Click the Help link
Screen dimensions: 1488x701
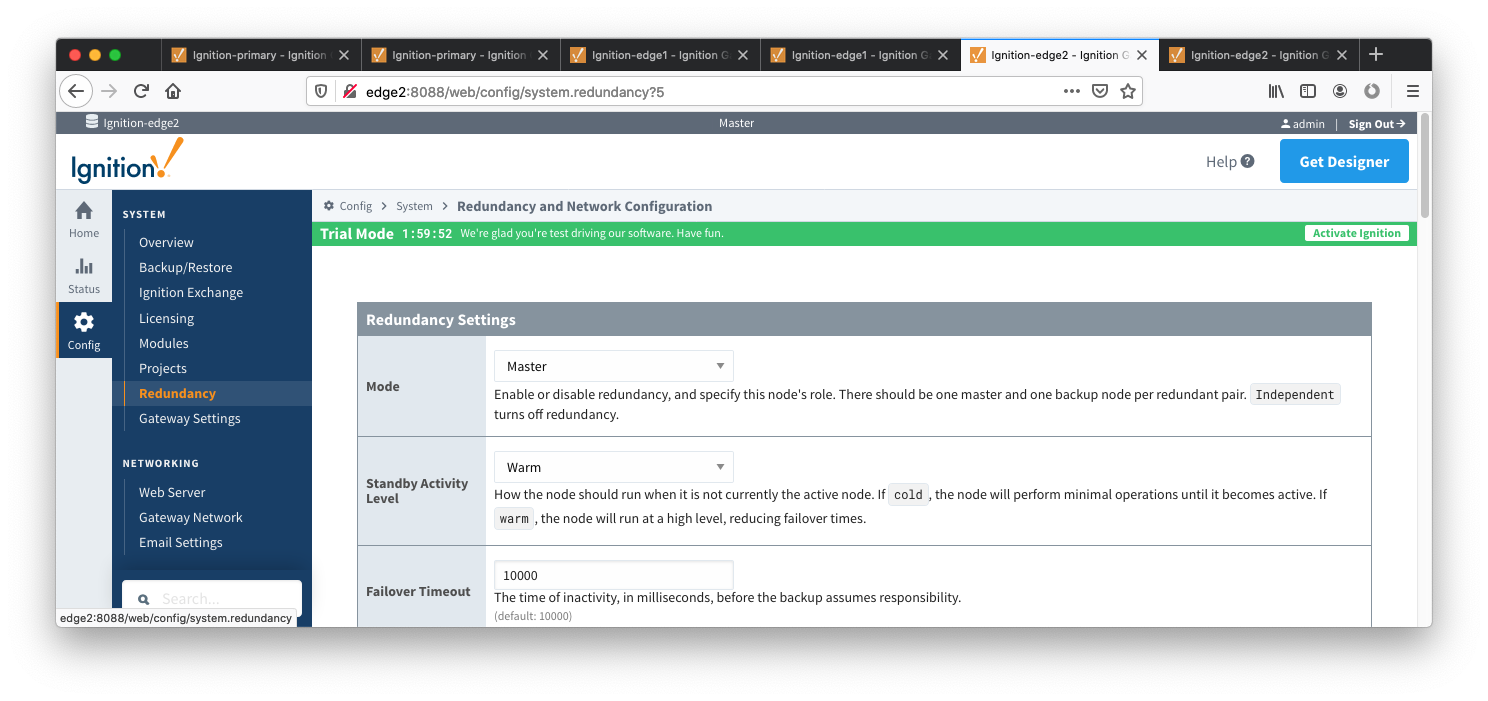pyautogui.click(x=1221, y=161)
